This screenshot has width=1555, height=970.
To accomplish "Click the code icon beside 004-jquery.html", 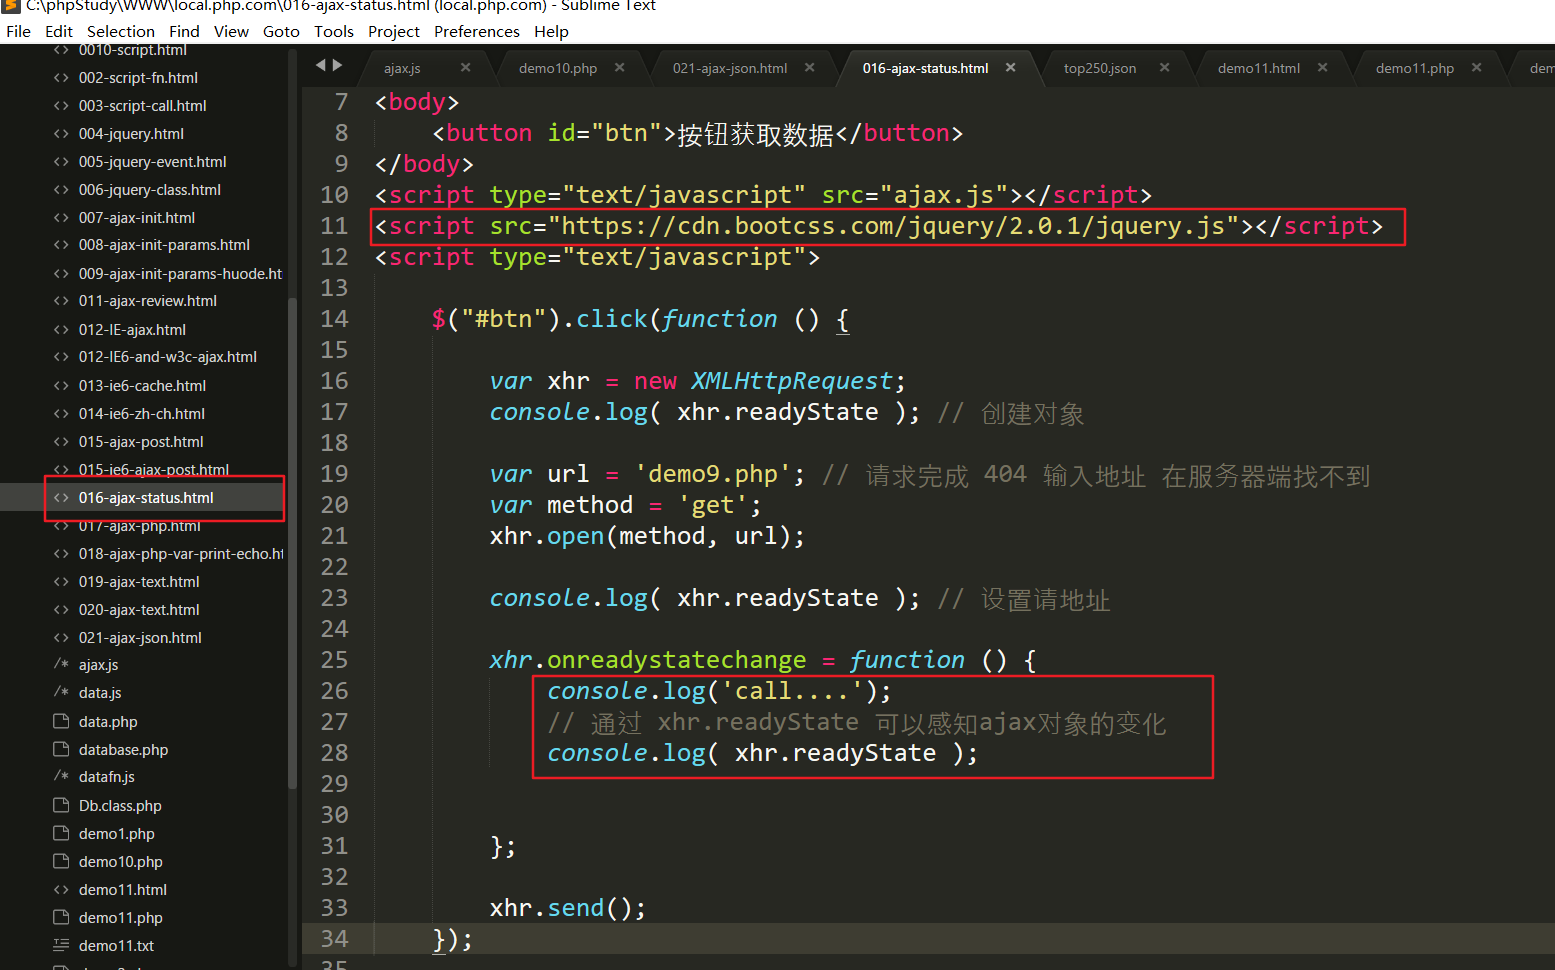I will [61, 134].
